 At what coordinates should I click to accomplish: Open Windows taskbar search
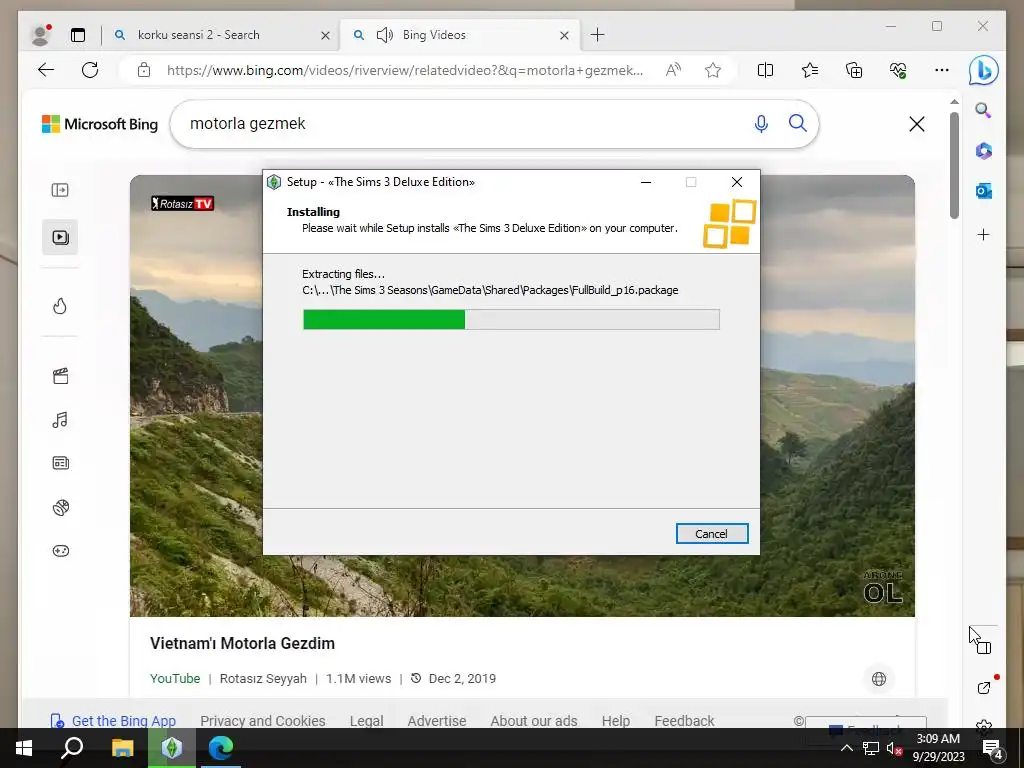tap(72, 748)
